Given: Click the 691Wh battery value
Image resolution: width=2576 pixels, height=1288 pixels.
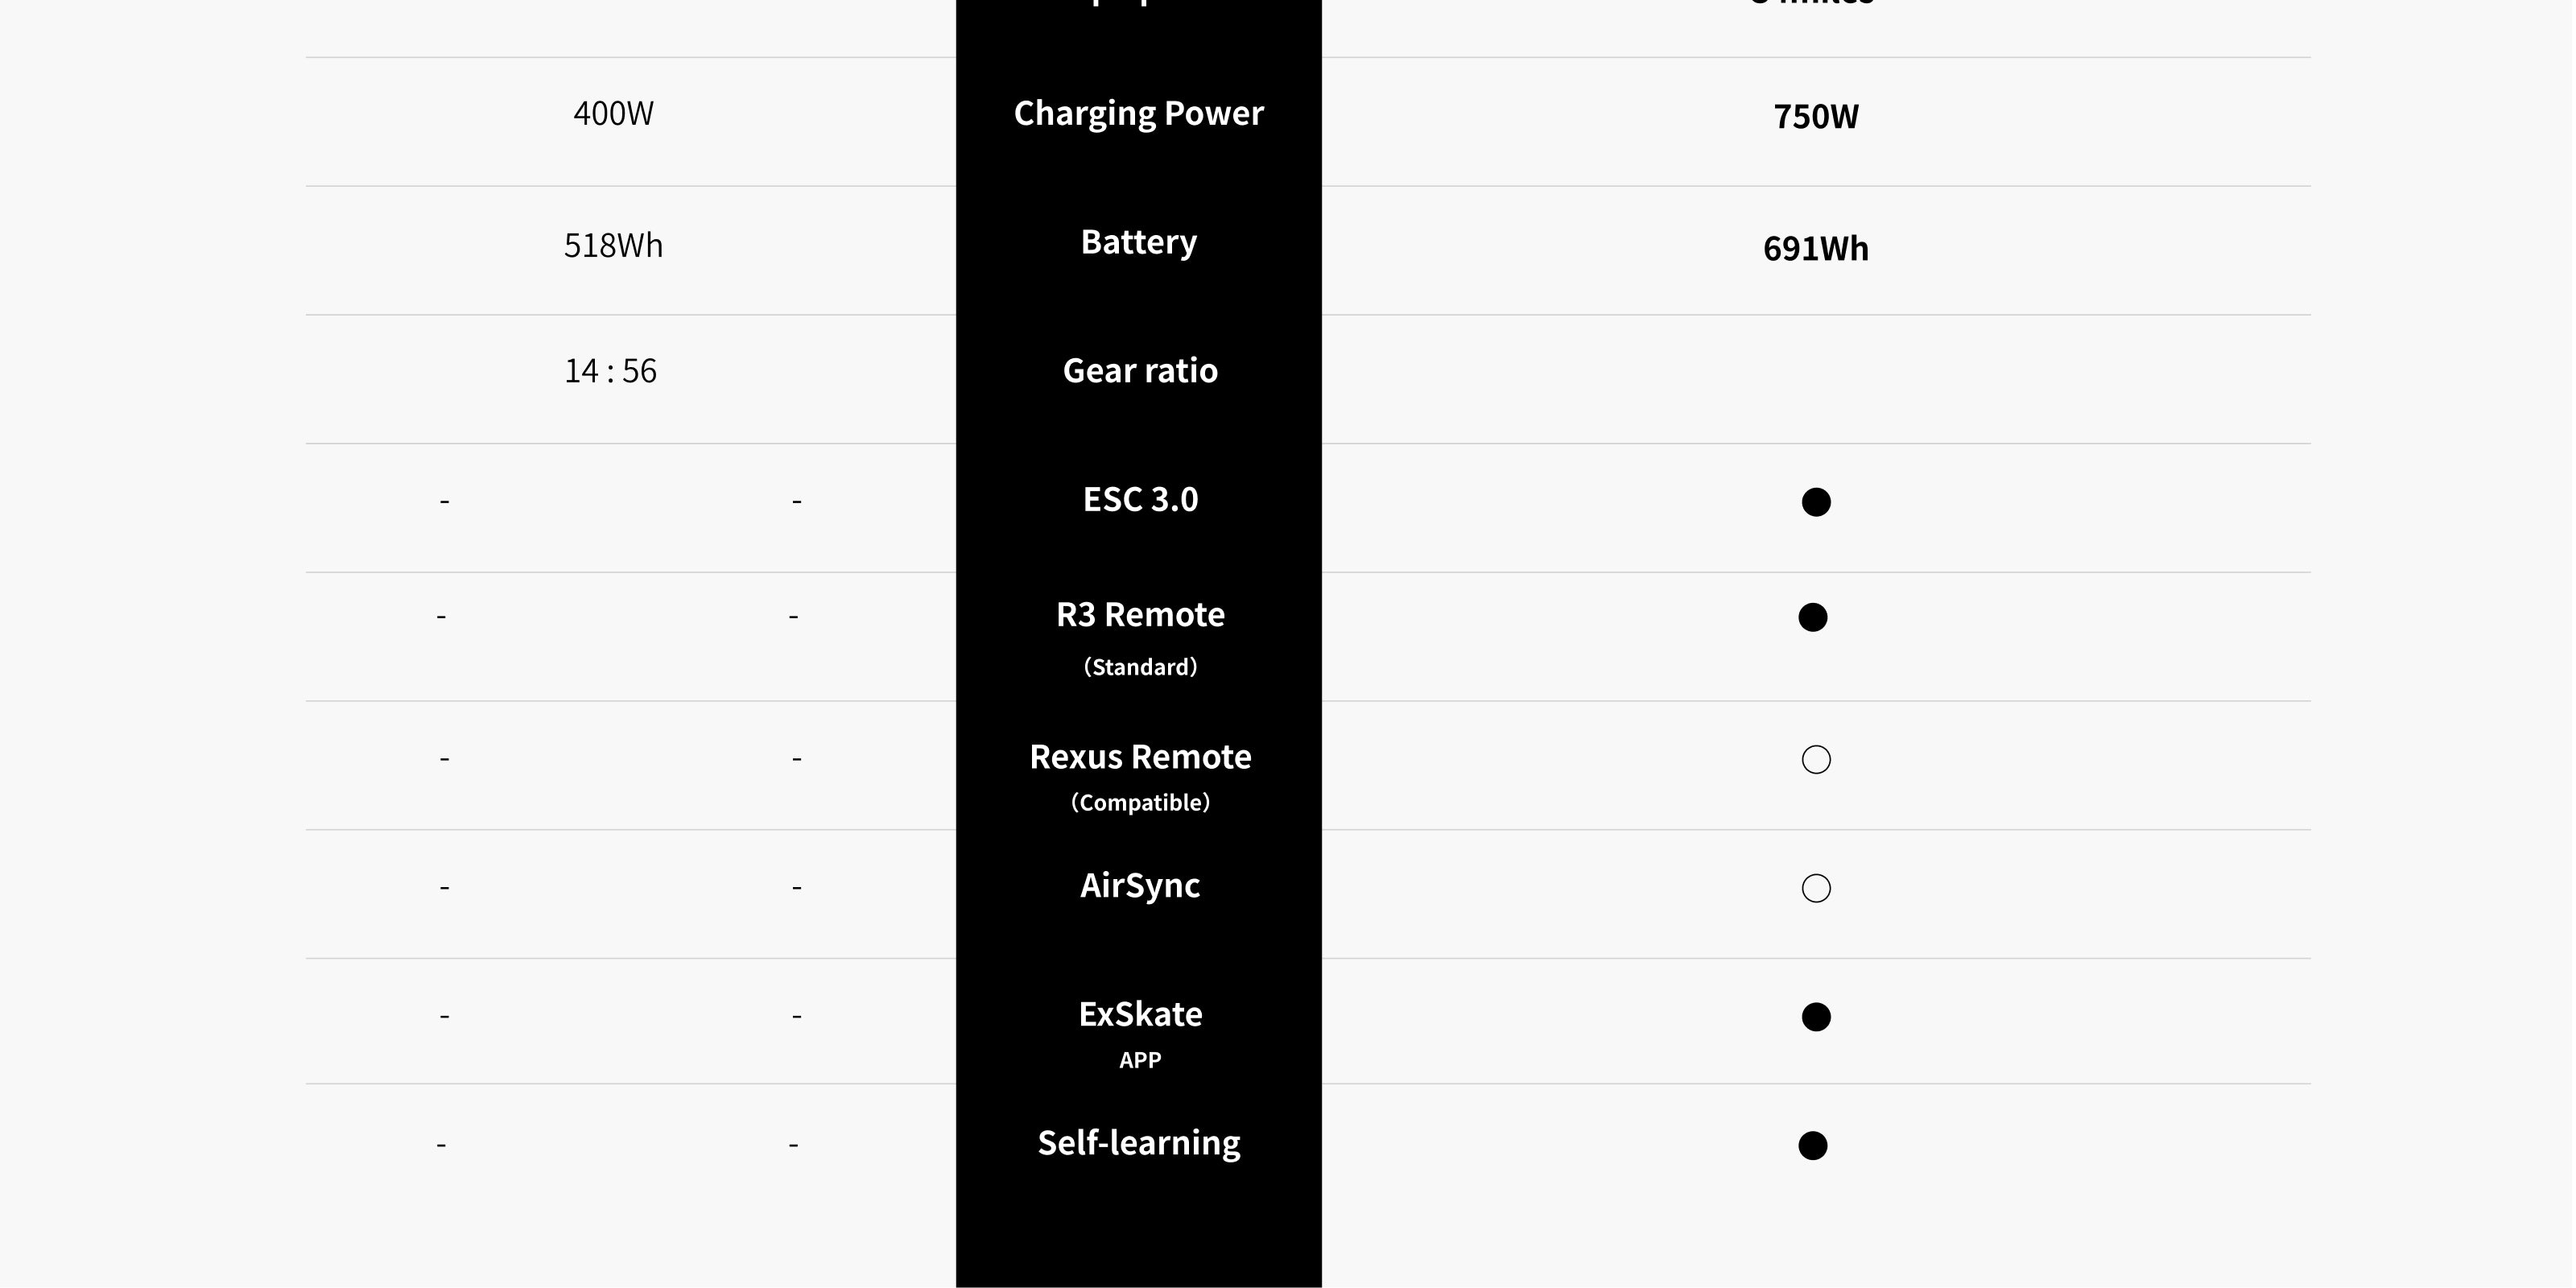Looking at the screenshot, I should pyautogui.click(x=1816, y=249).
